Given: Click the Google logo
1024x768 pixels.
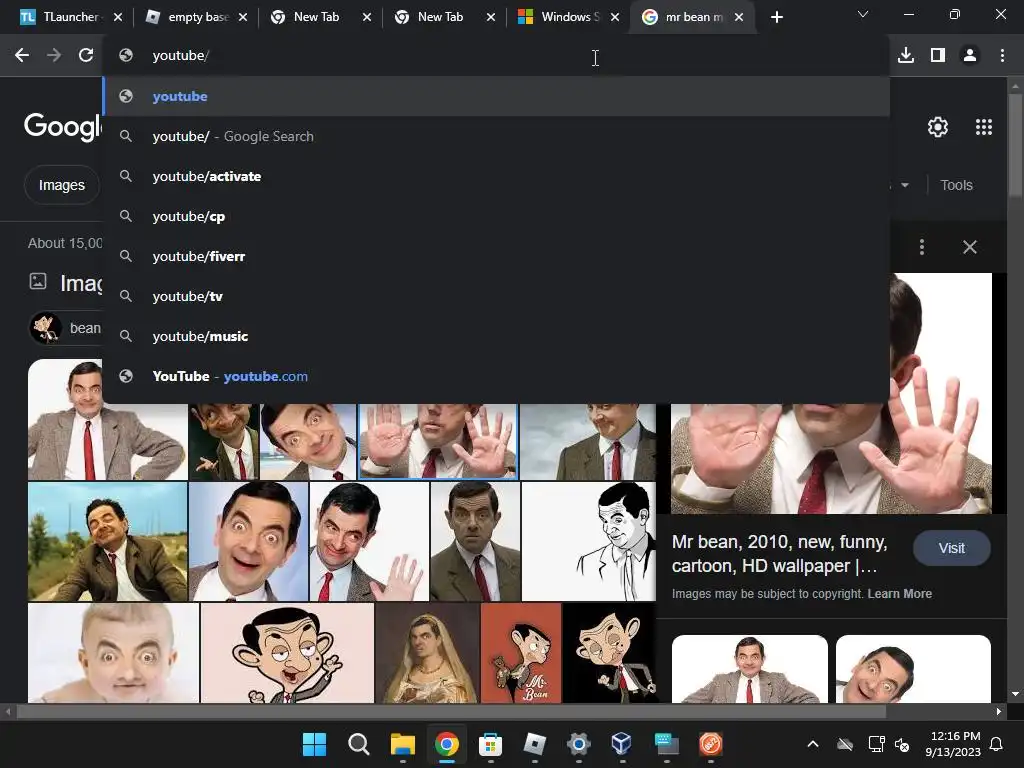Looking at the screenshot, I should point(63,125).
